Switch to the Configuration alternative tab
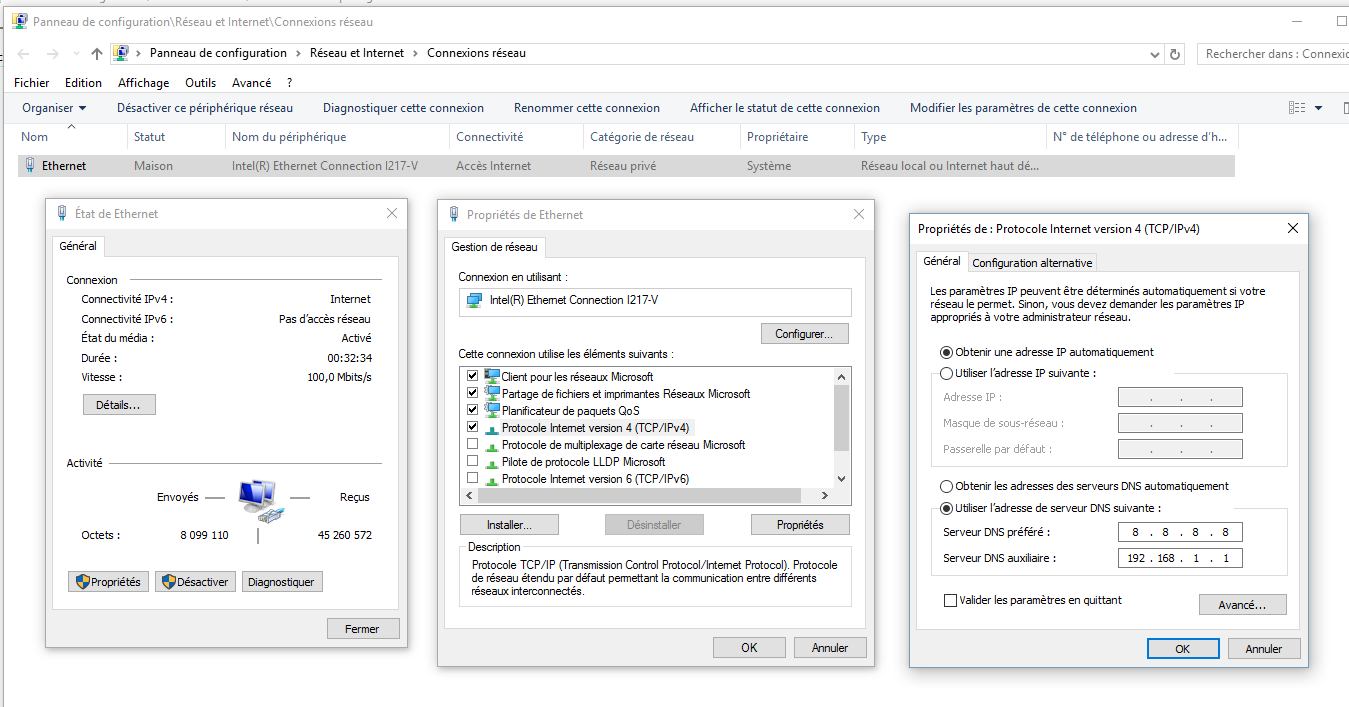Viewport: 1349px width, 707px height. 1032,262
